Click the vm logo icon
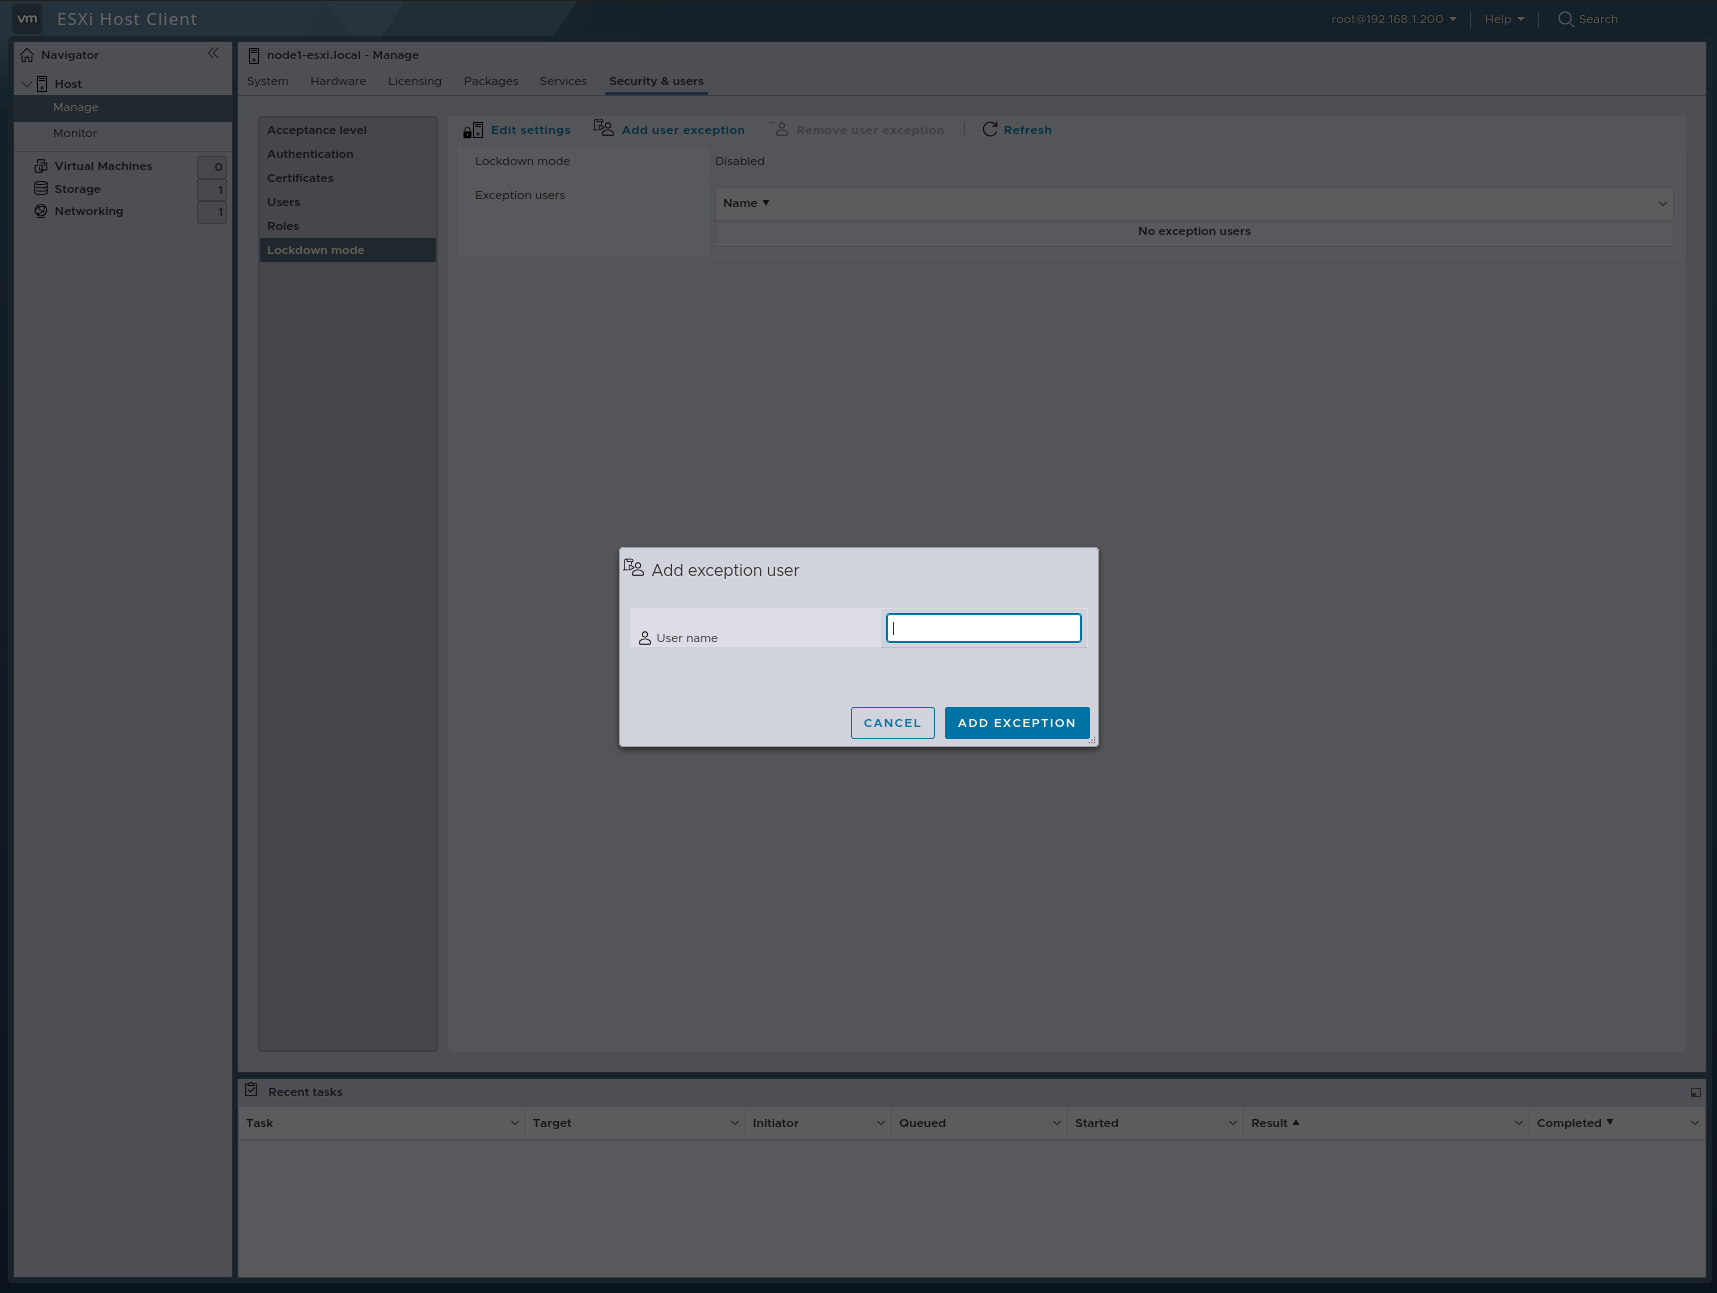This screenshot has height=1293, width=1717. pyautogui.click(x=27, y=18)
